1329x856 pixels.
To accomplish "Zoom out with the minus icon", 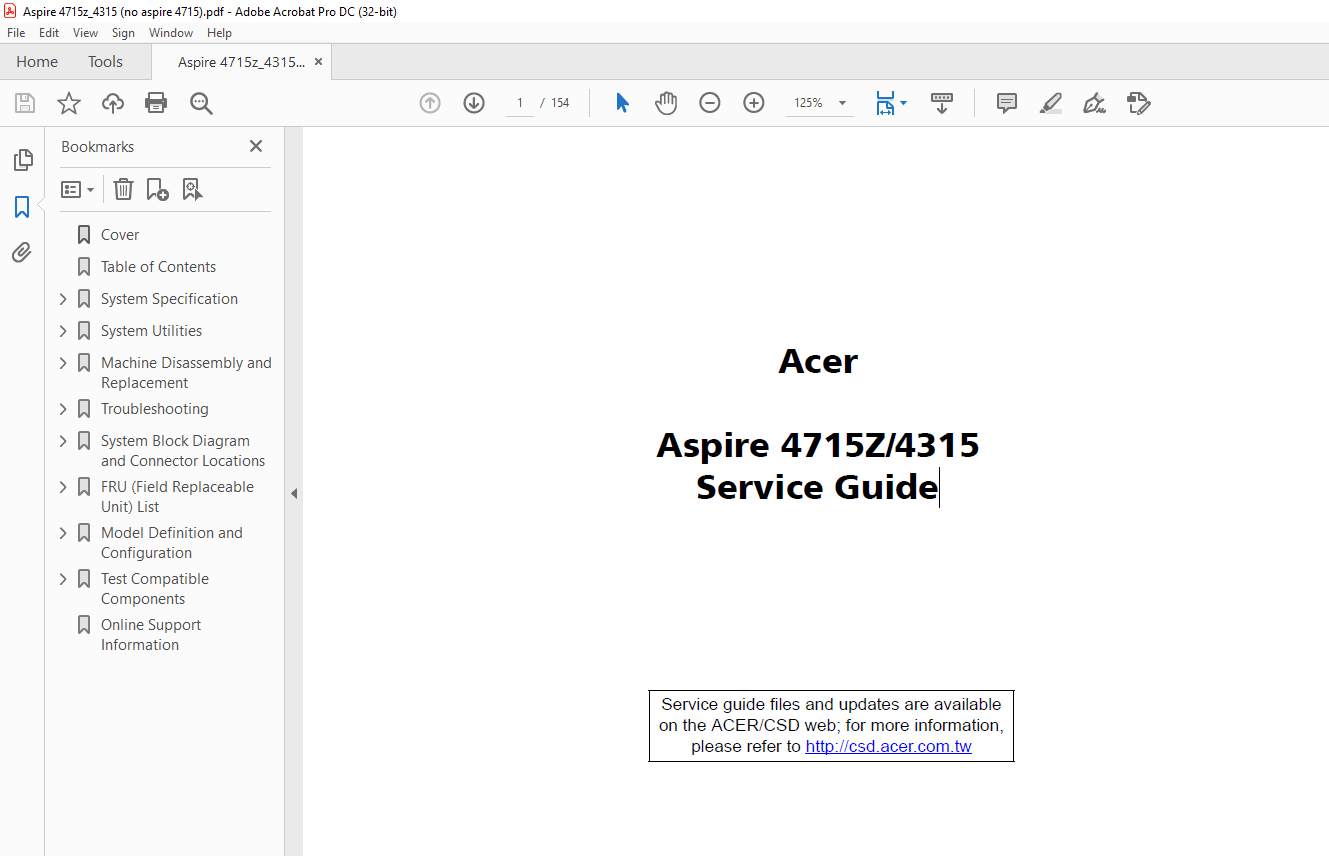I will tap(710, 103).
